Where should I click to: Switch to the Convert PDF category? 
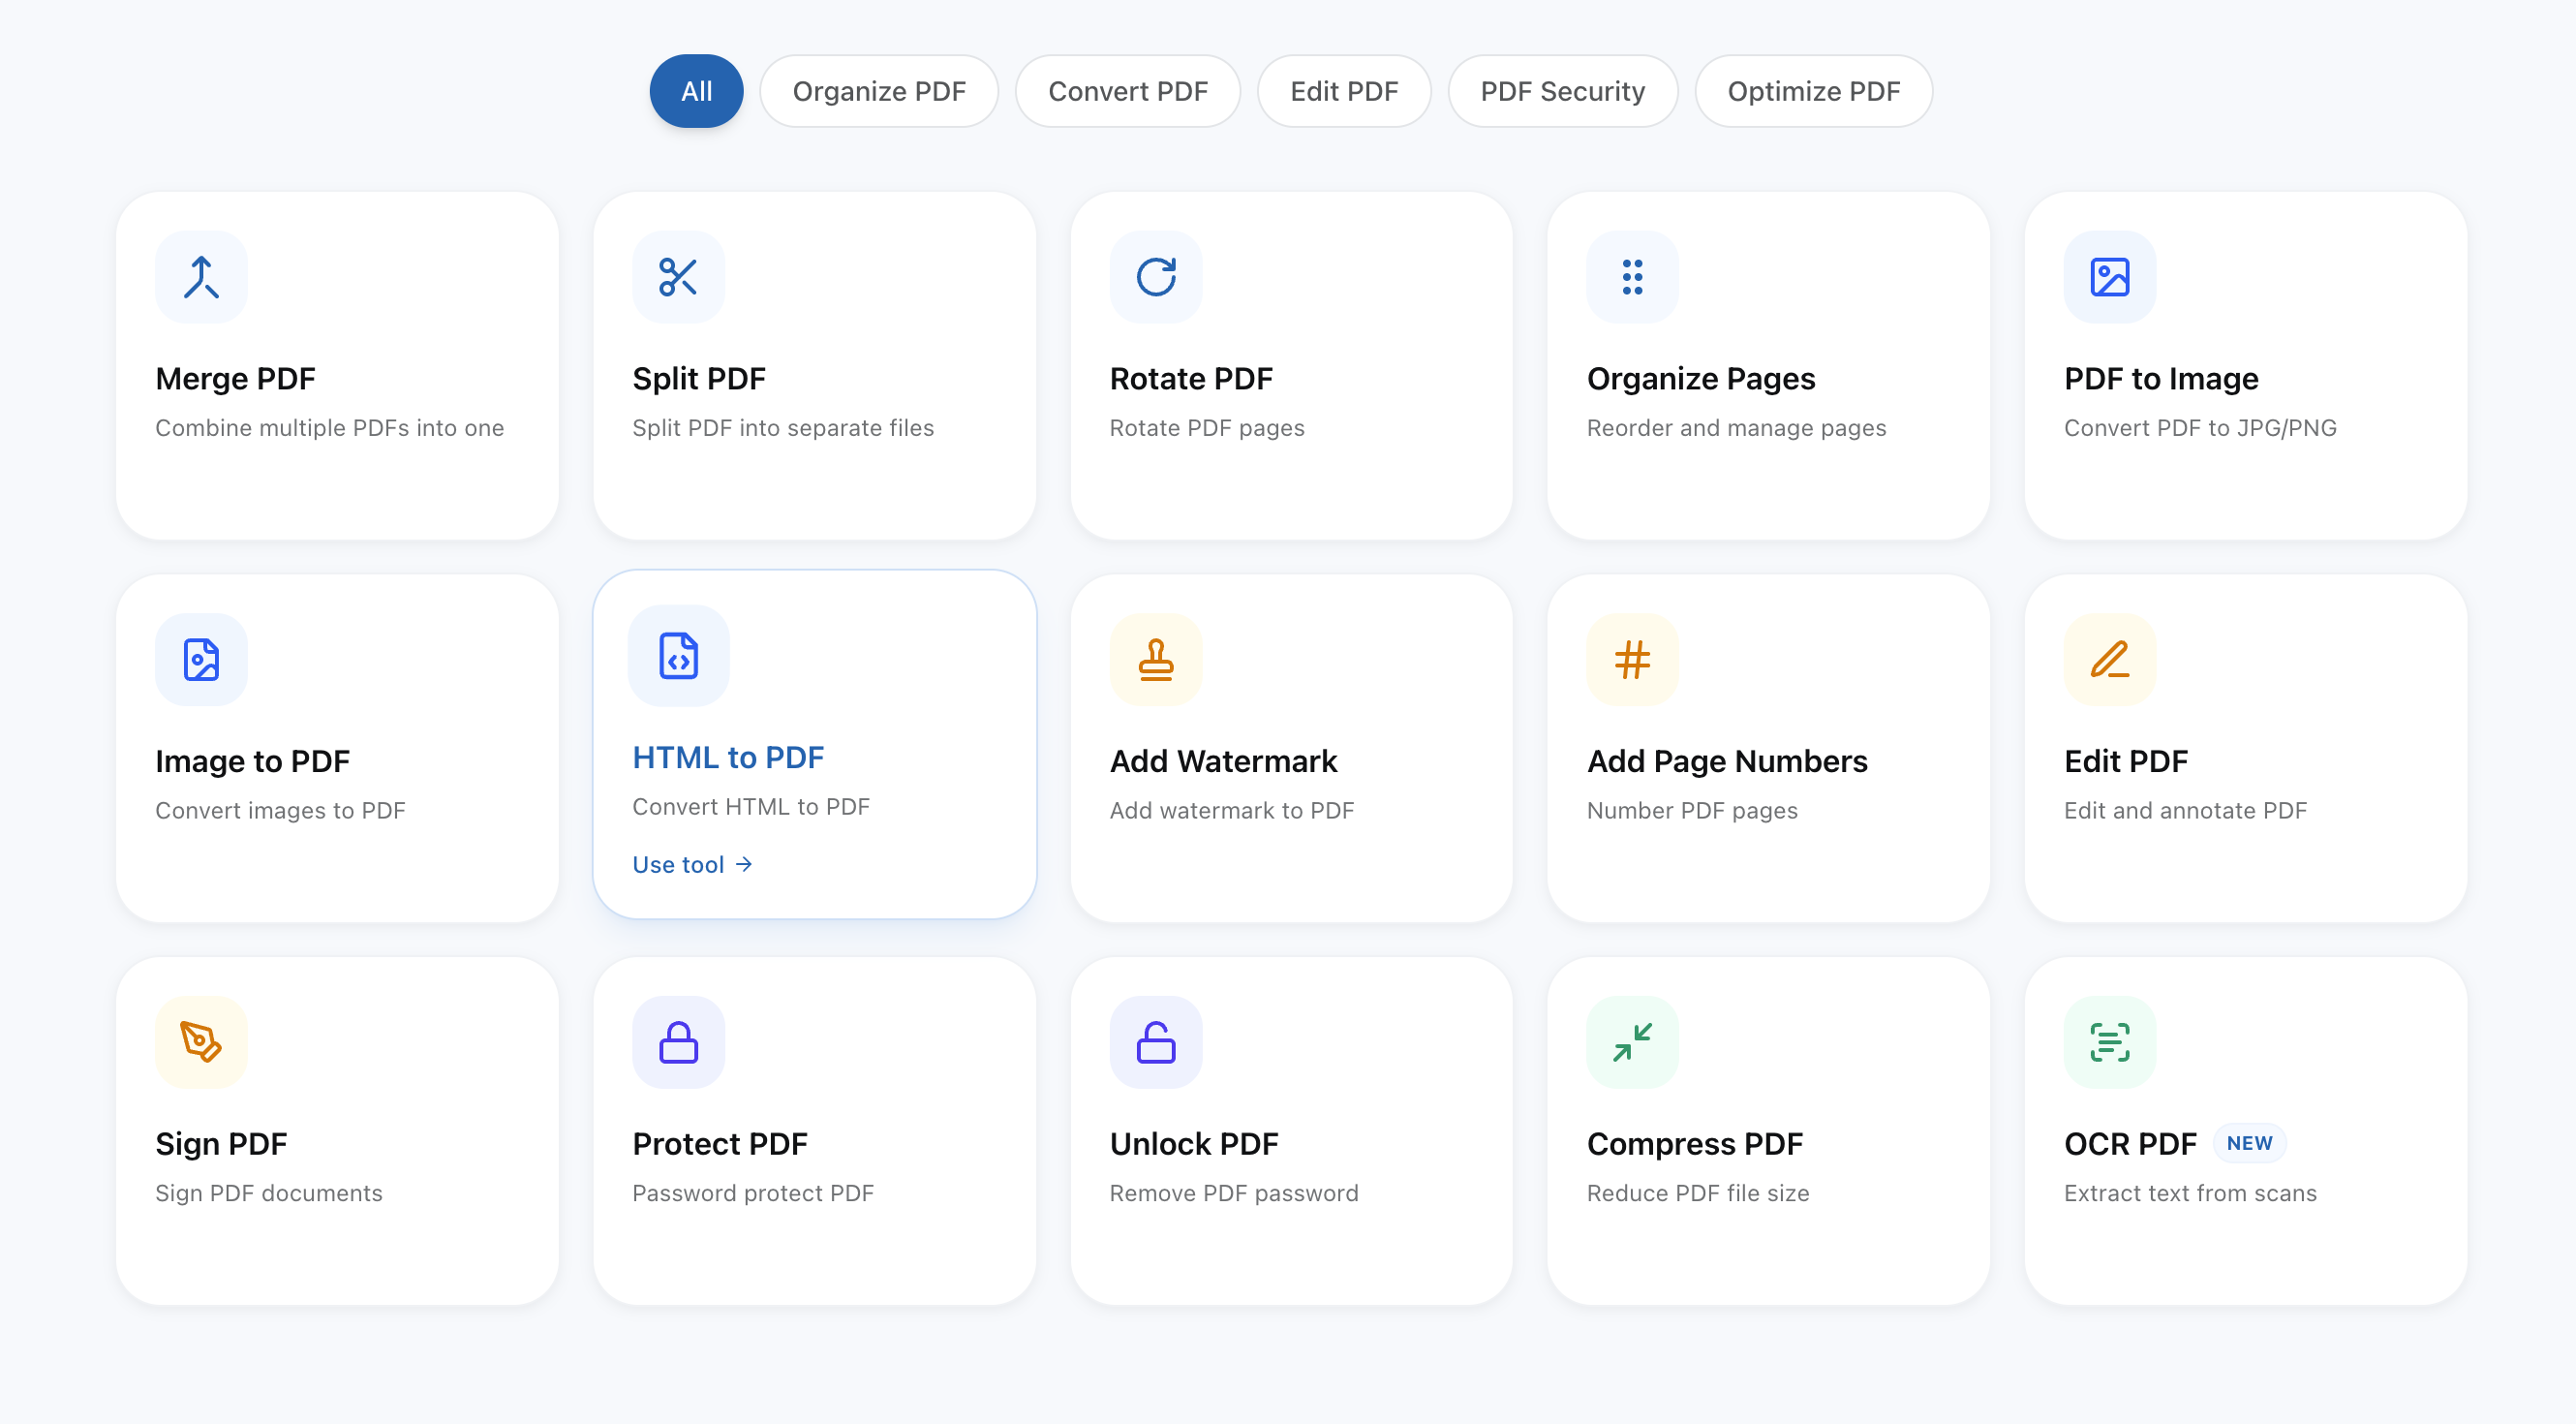(1127, 91)
